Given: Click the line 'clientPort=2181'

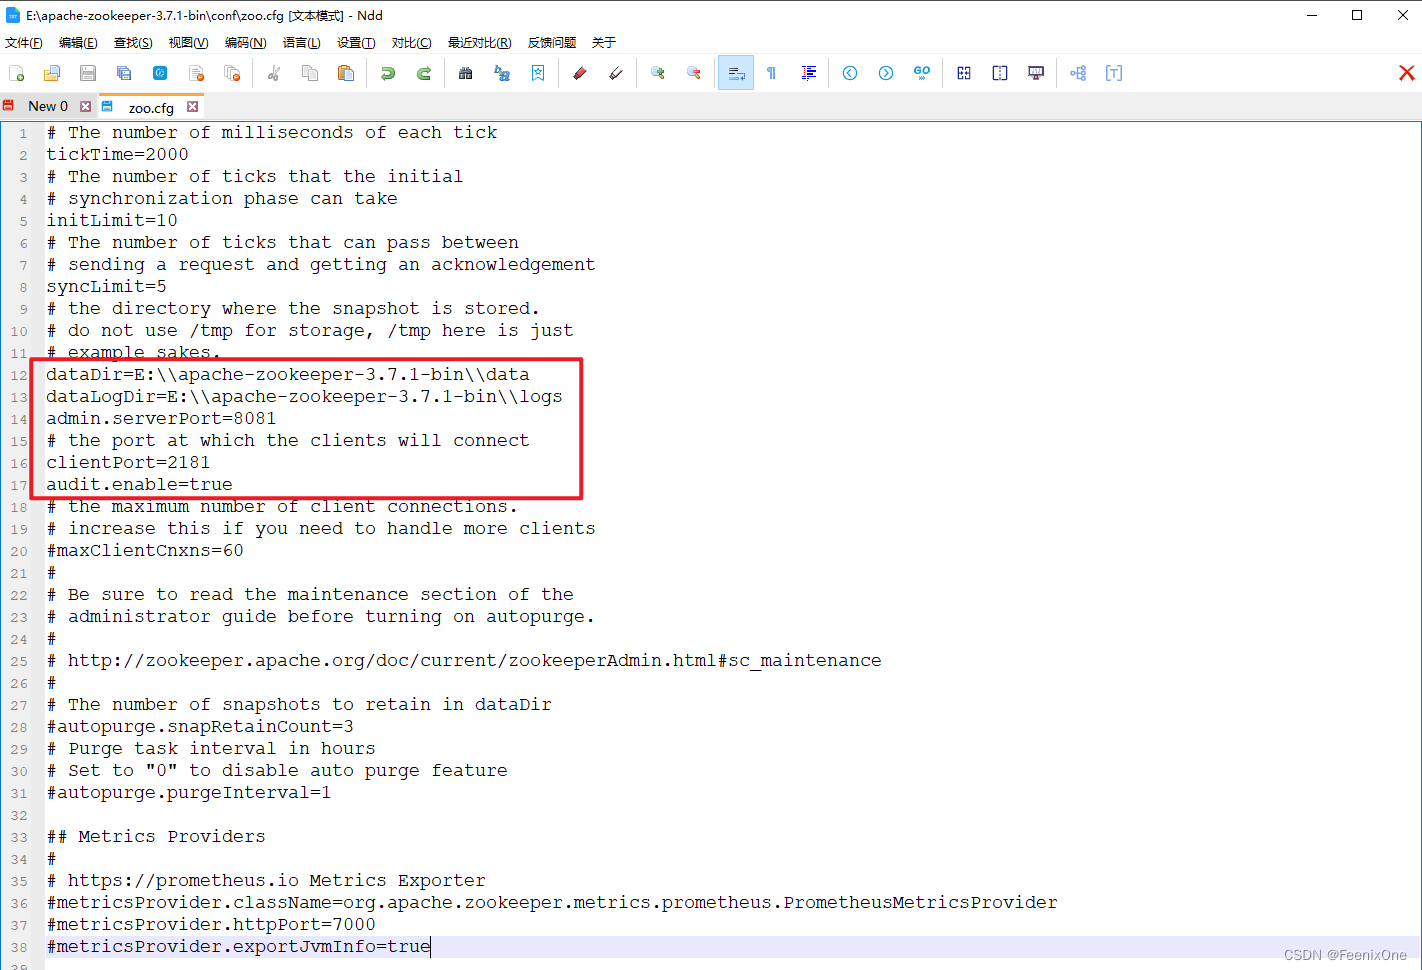Looking at the screenshot, I should tap(128, 462).
